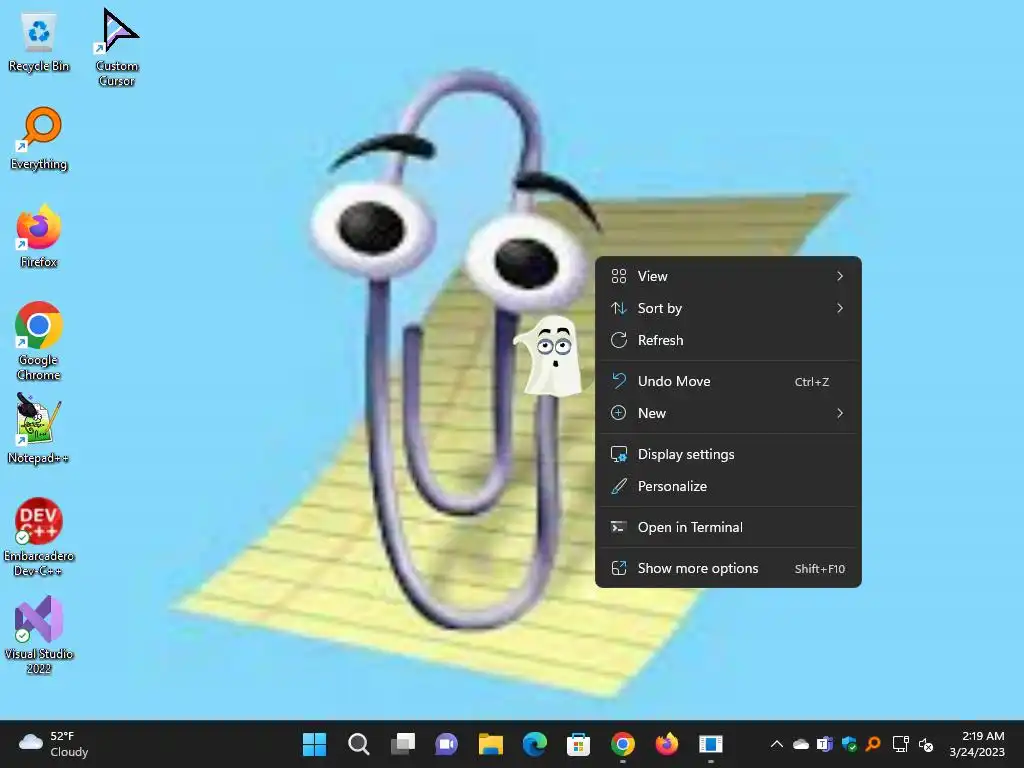Expand the New submenu arrow
Screen dimensions: 1024x768
pos(840,413)
